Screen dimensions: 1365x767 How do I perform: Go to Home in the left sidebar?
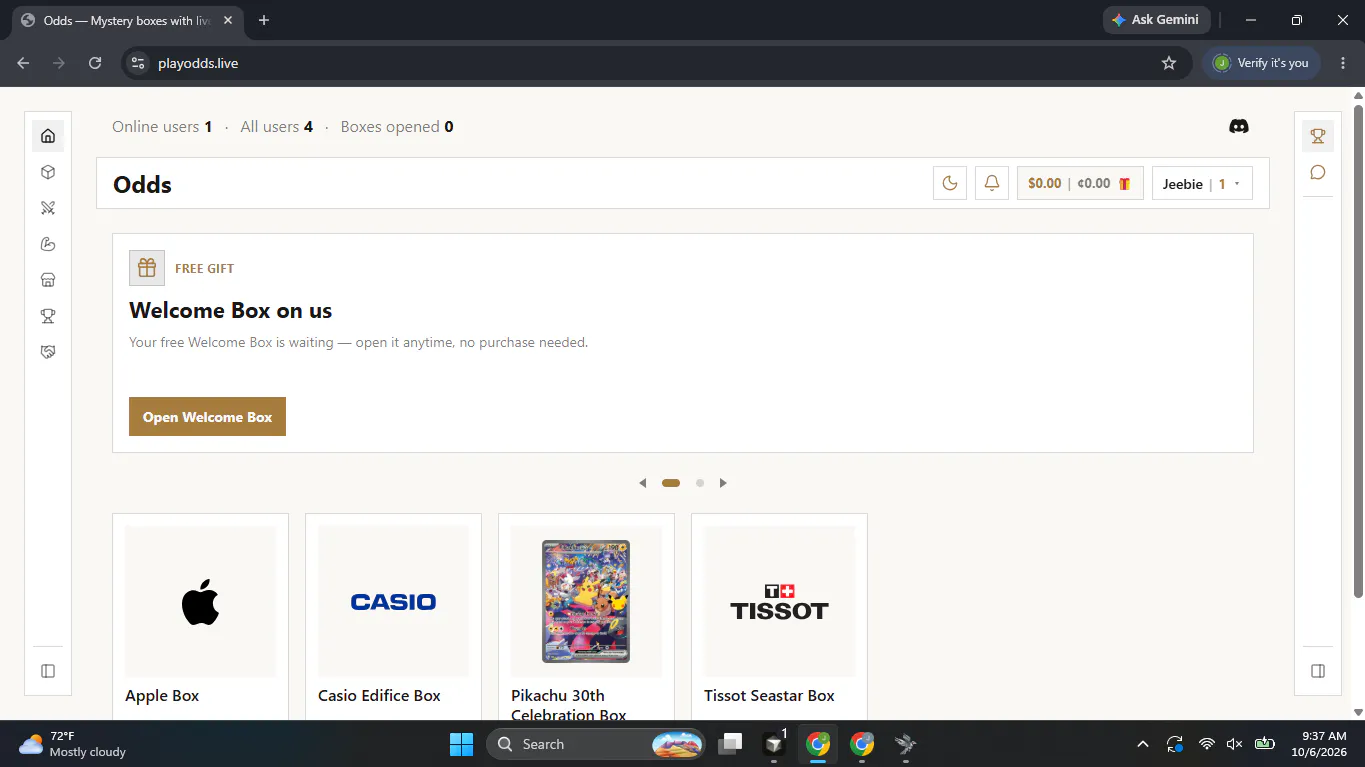click(48, 136)
